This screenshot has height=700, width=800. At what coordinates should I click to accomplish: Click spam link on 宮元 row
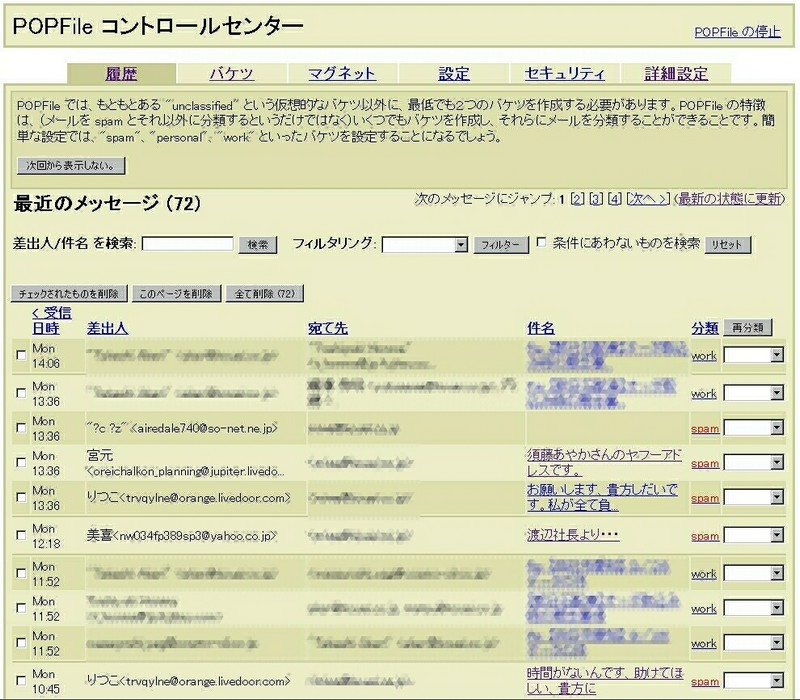click(705, 463)
